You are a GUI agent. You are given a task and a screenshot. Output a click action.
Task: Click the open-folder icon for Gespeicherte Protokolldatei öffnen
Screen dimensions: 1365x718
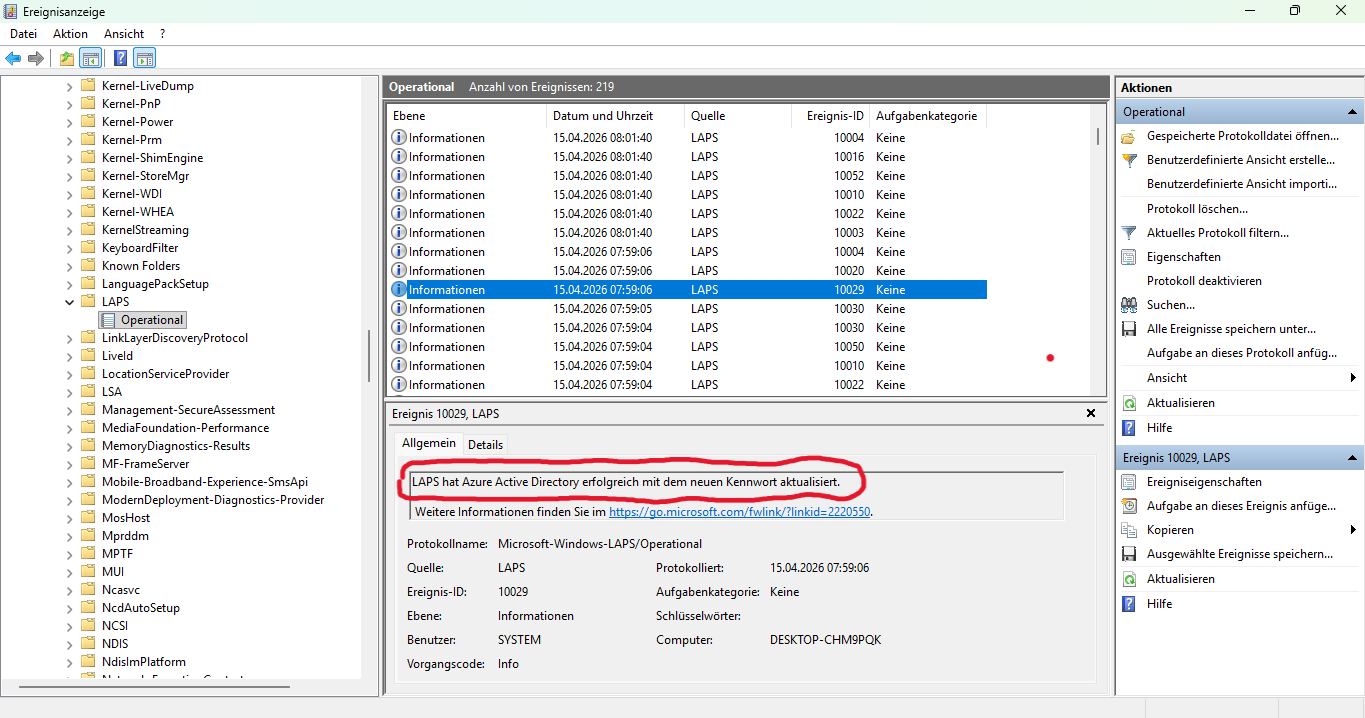[x=1129, y=136]
